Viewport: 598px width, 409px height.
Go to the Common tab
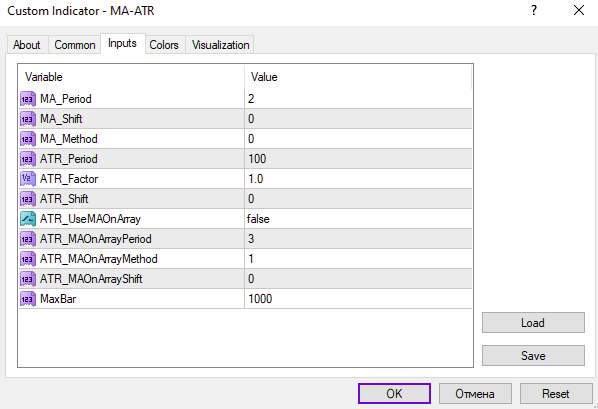(x=75, y=45)
